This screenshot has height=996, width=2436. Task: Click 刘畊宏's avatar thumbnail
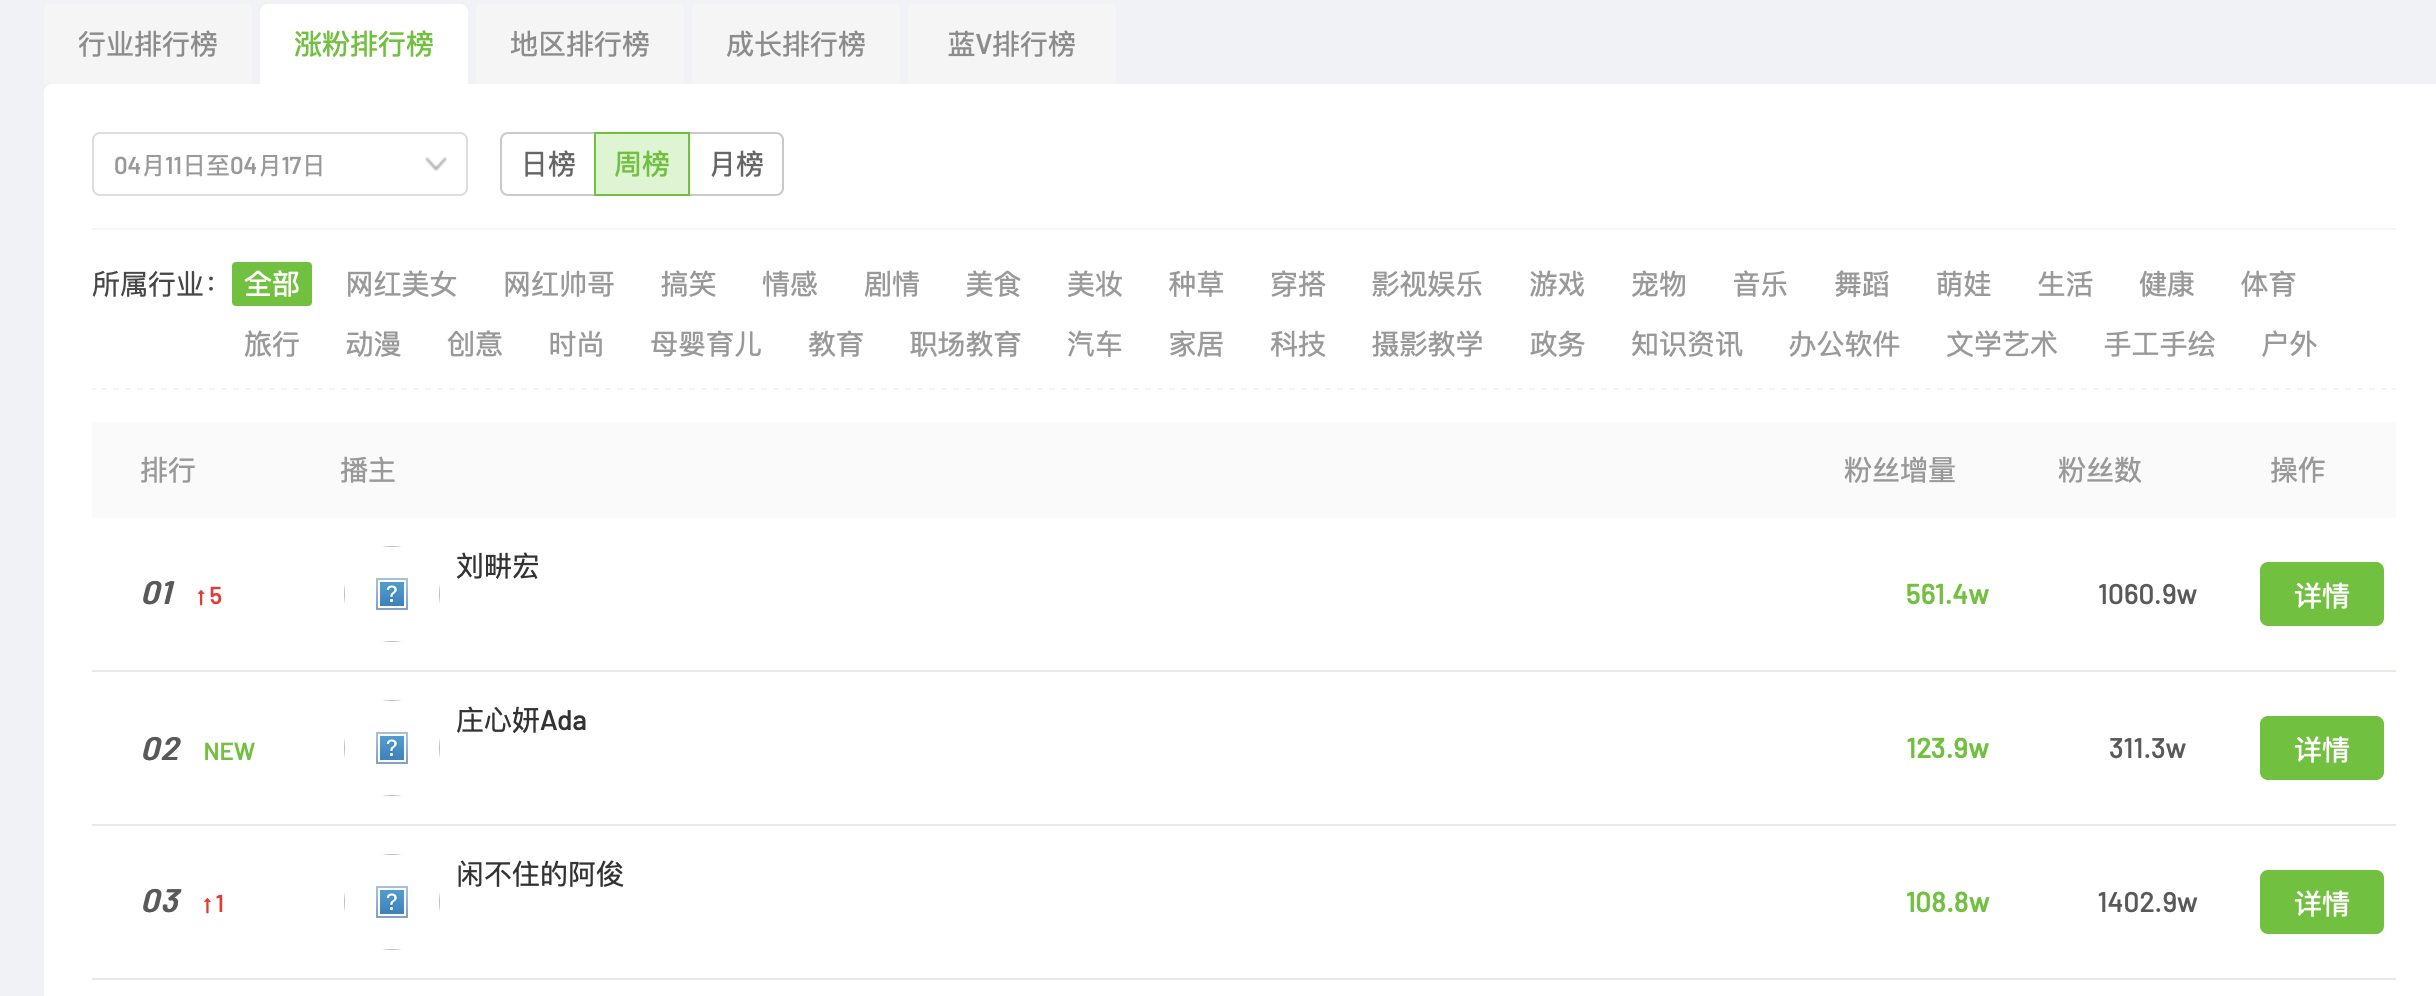(x=392, y=594)
